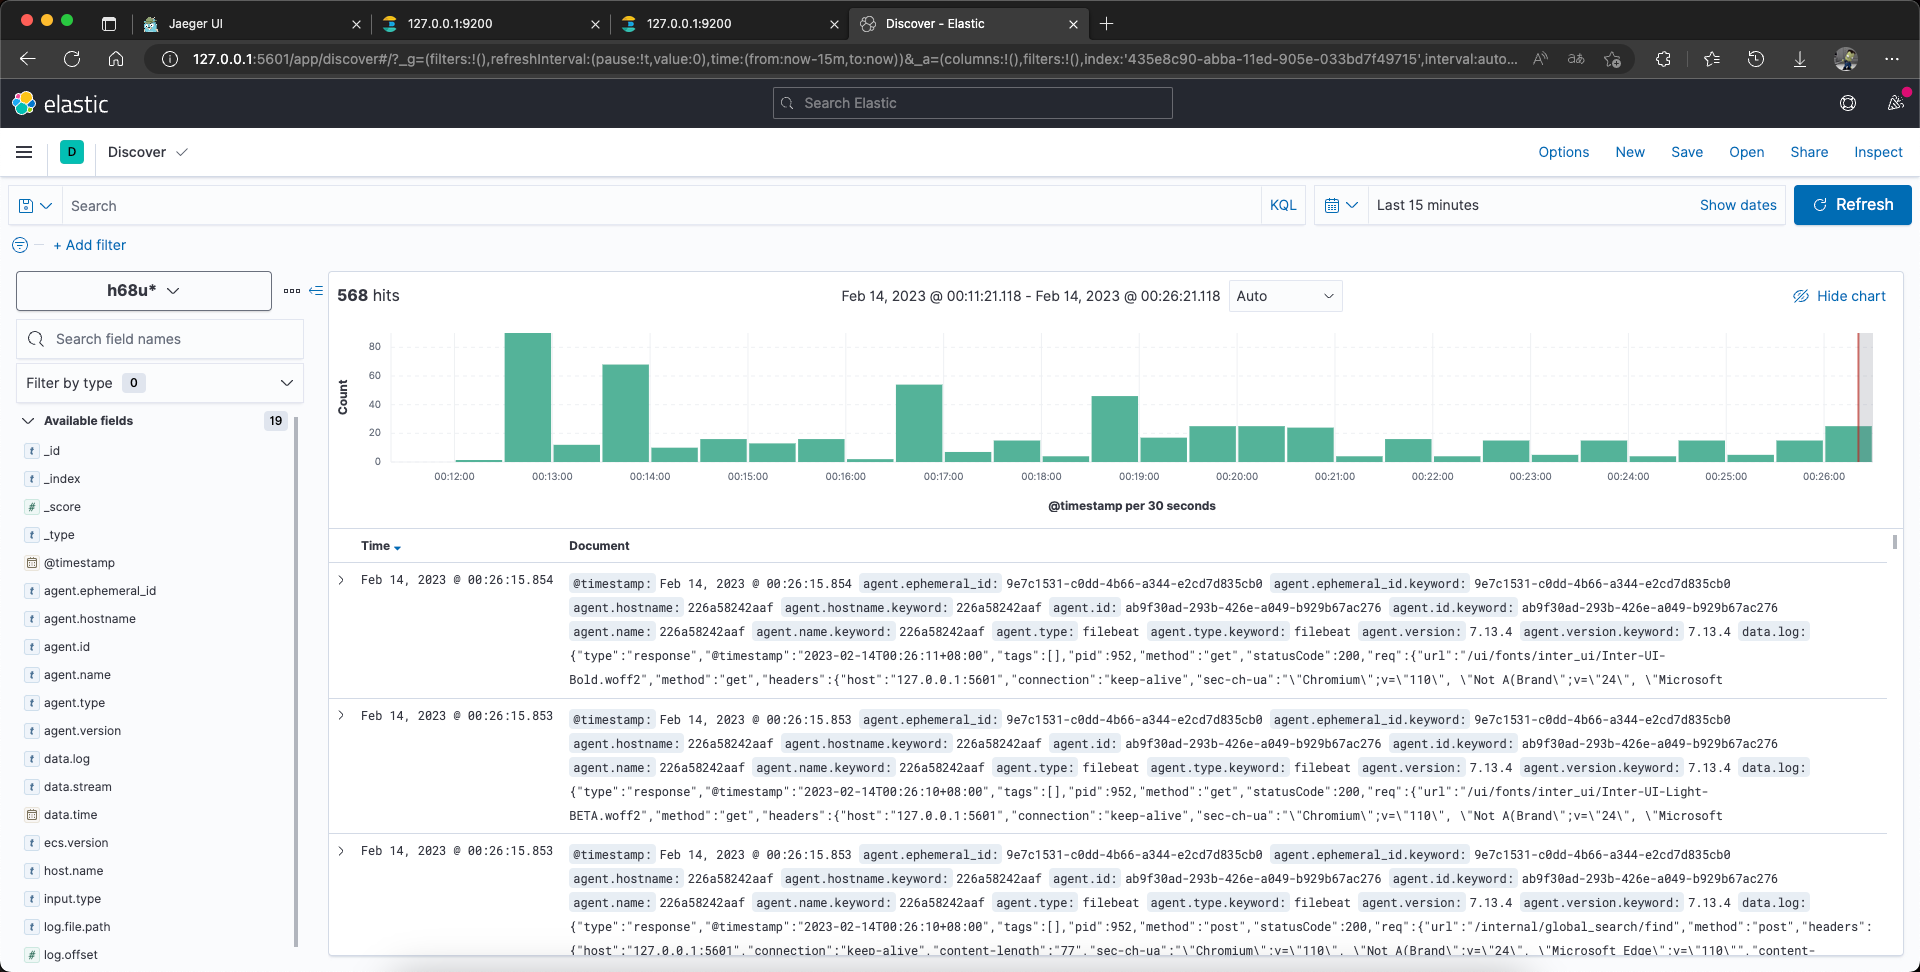
Task: Select the host.name field
Action: 73,871
